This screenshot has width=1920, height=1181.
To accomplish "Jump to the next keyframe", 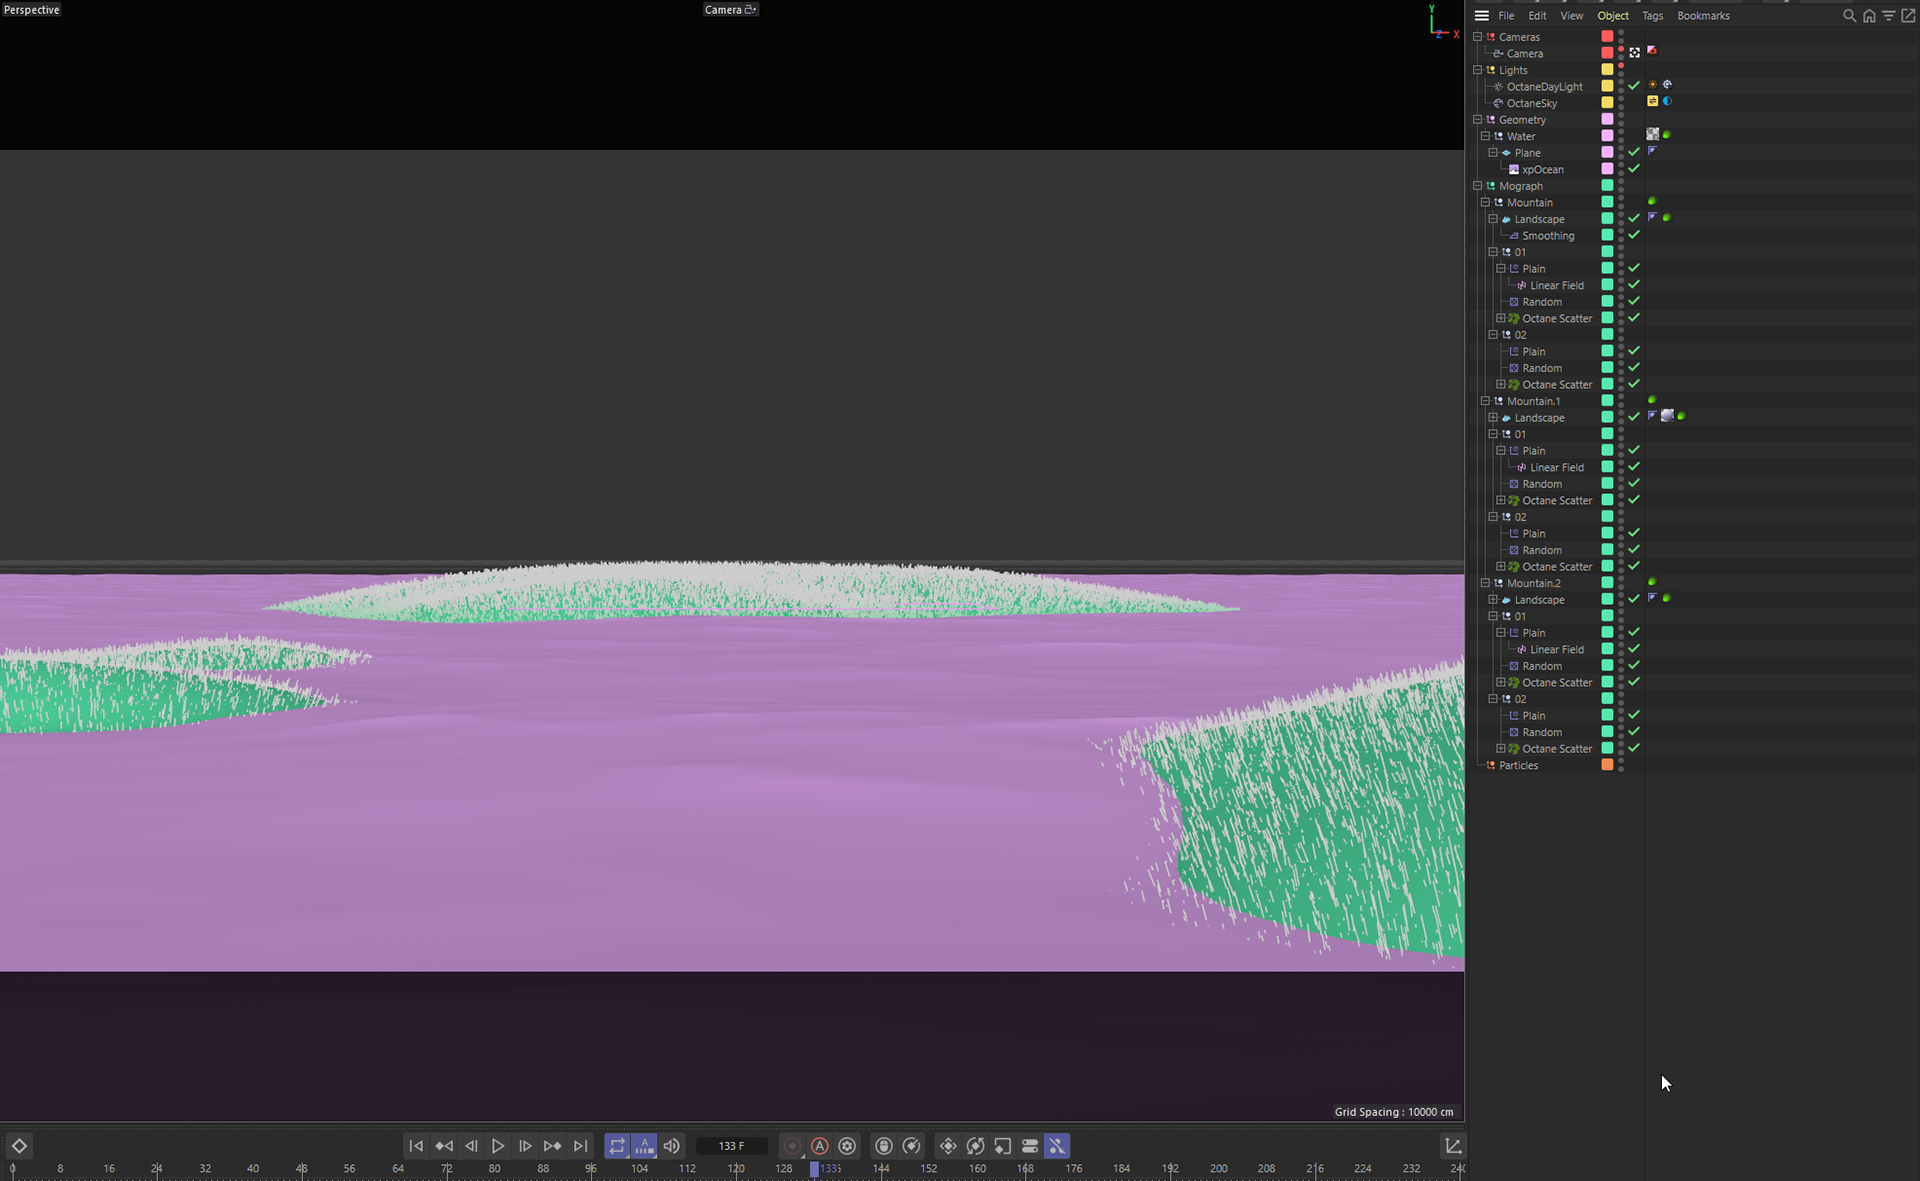I will point(552,1146).
